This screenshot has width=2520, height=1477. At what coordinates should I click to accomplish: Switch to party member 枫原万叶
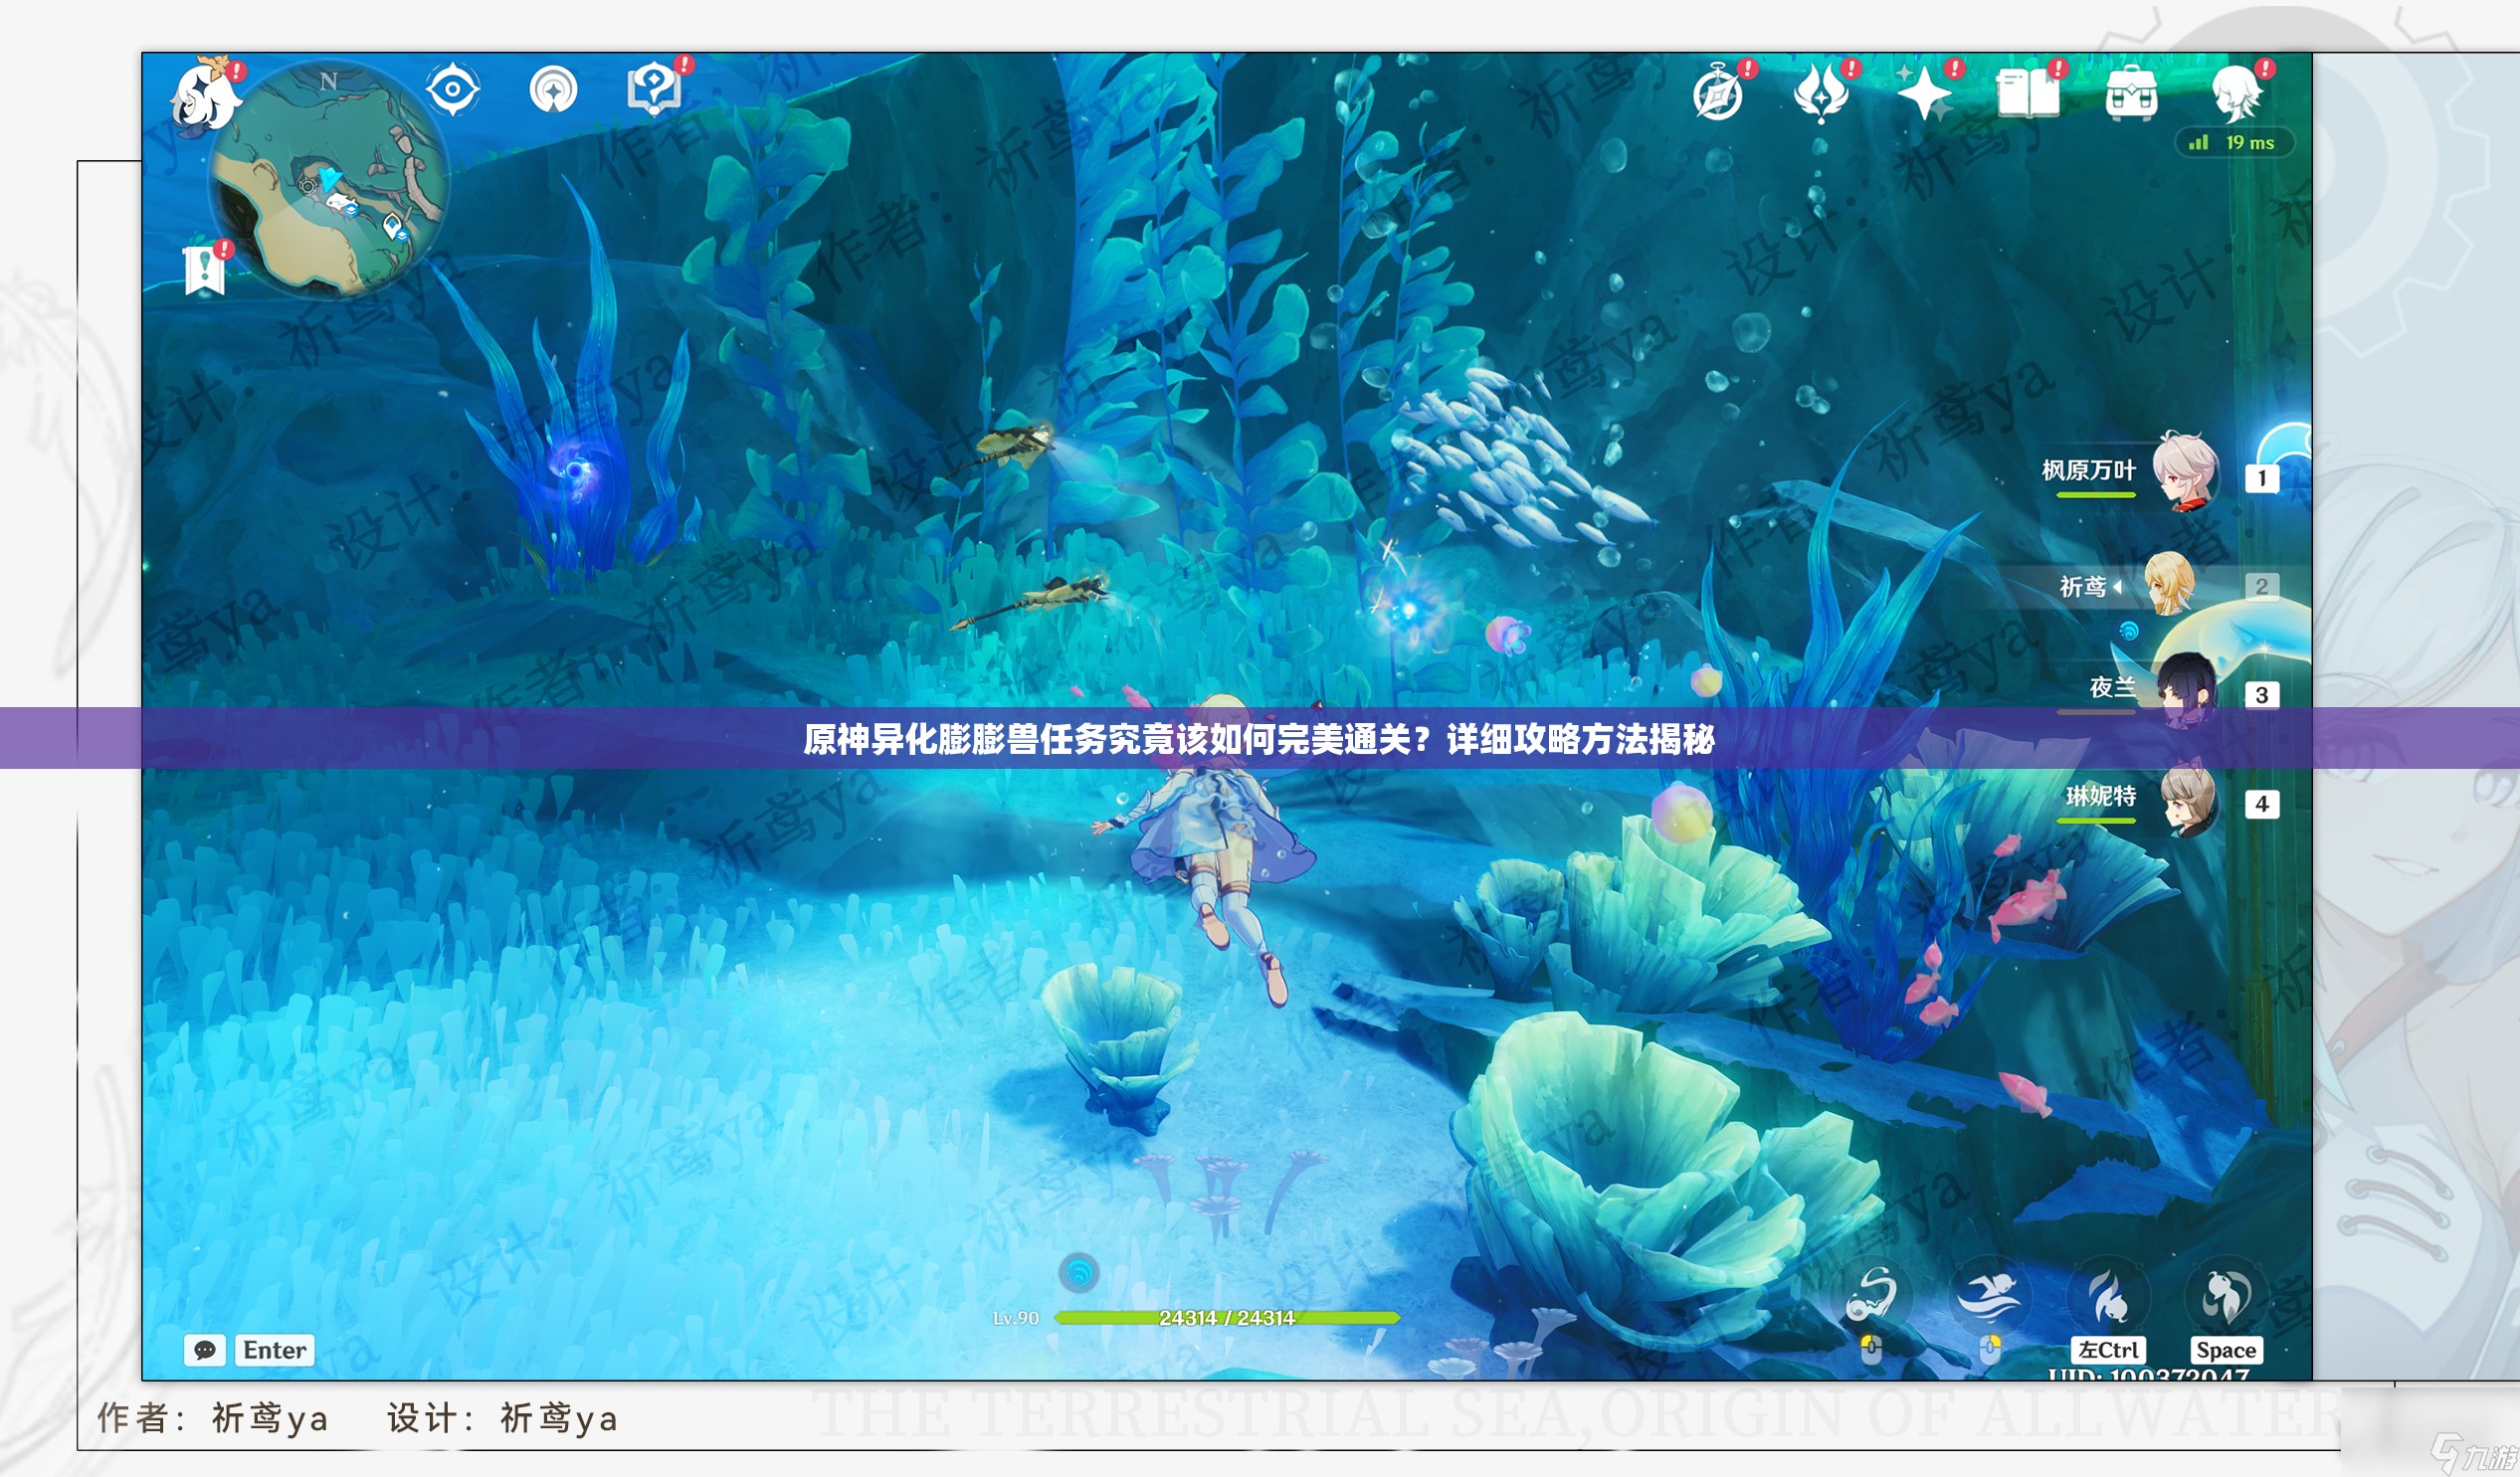tap(2185, 472)
